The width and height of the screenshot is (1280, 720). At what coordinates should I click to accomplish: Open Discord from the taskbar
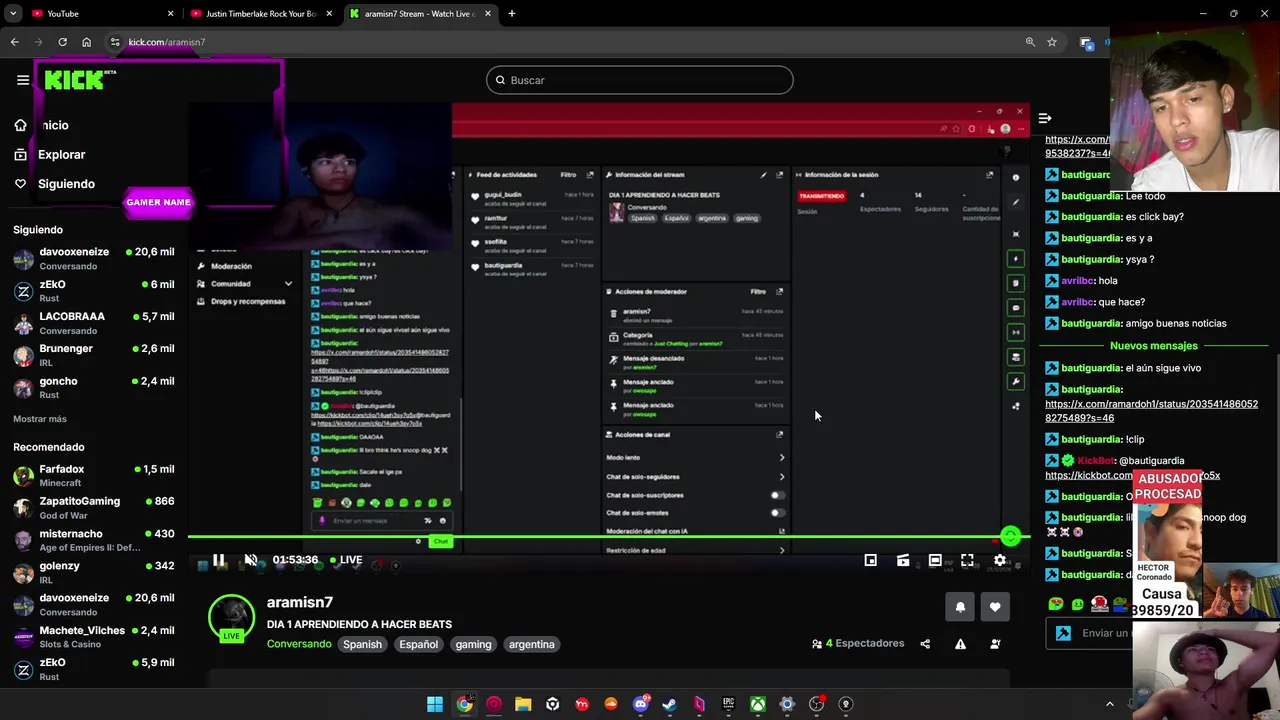click(641, 704)
